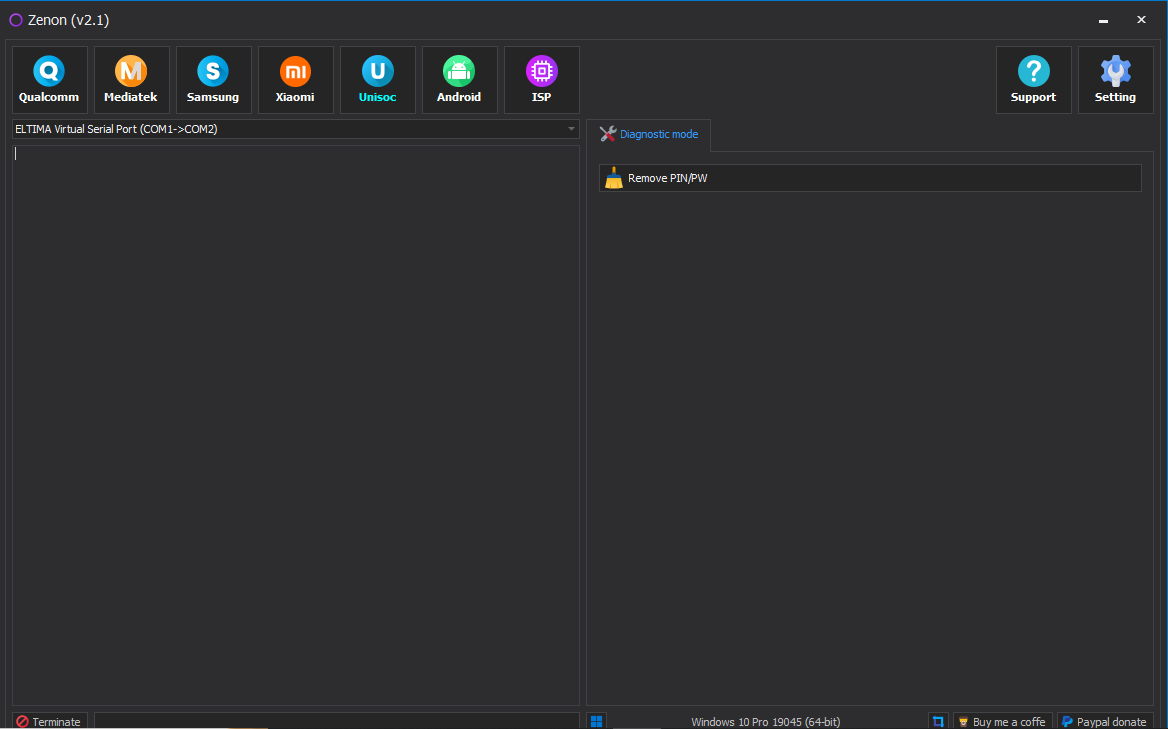Click the screenshot crop icon in status bar
Viewport: 1168px width, 729px height.
[x=938, y=721]
